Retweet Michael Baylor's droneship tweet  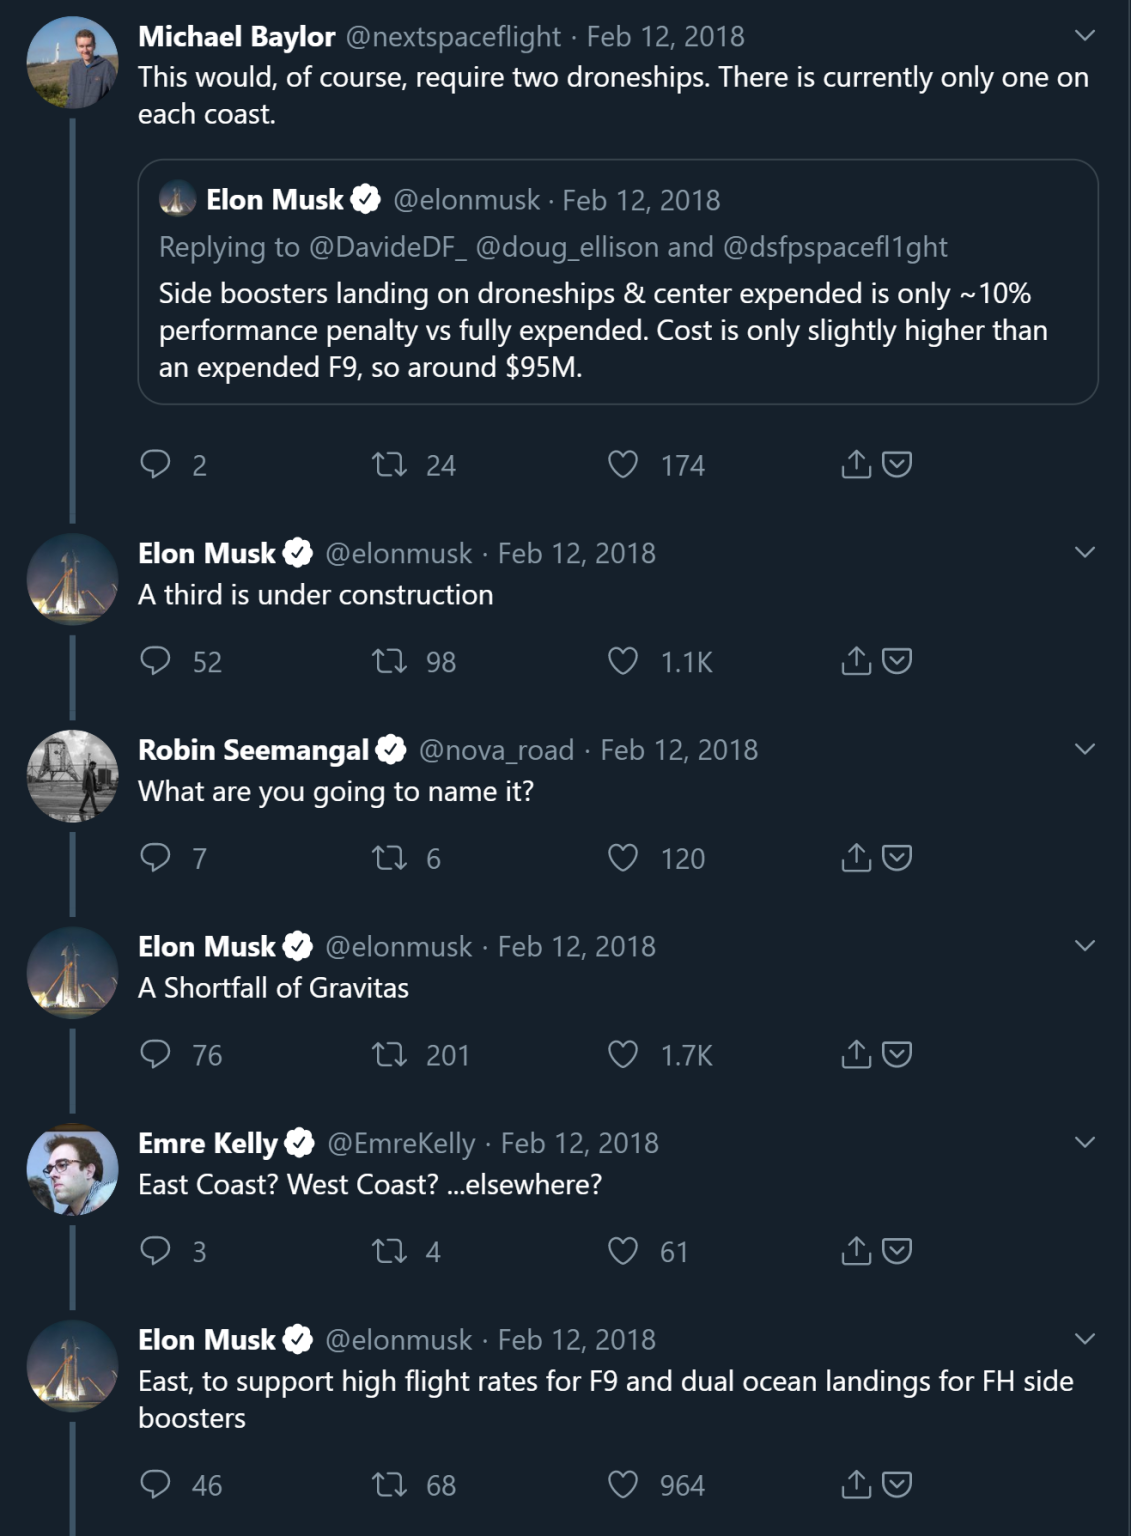pyautogui.click(x=389, y=464)
